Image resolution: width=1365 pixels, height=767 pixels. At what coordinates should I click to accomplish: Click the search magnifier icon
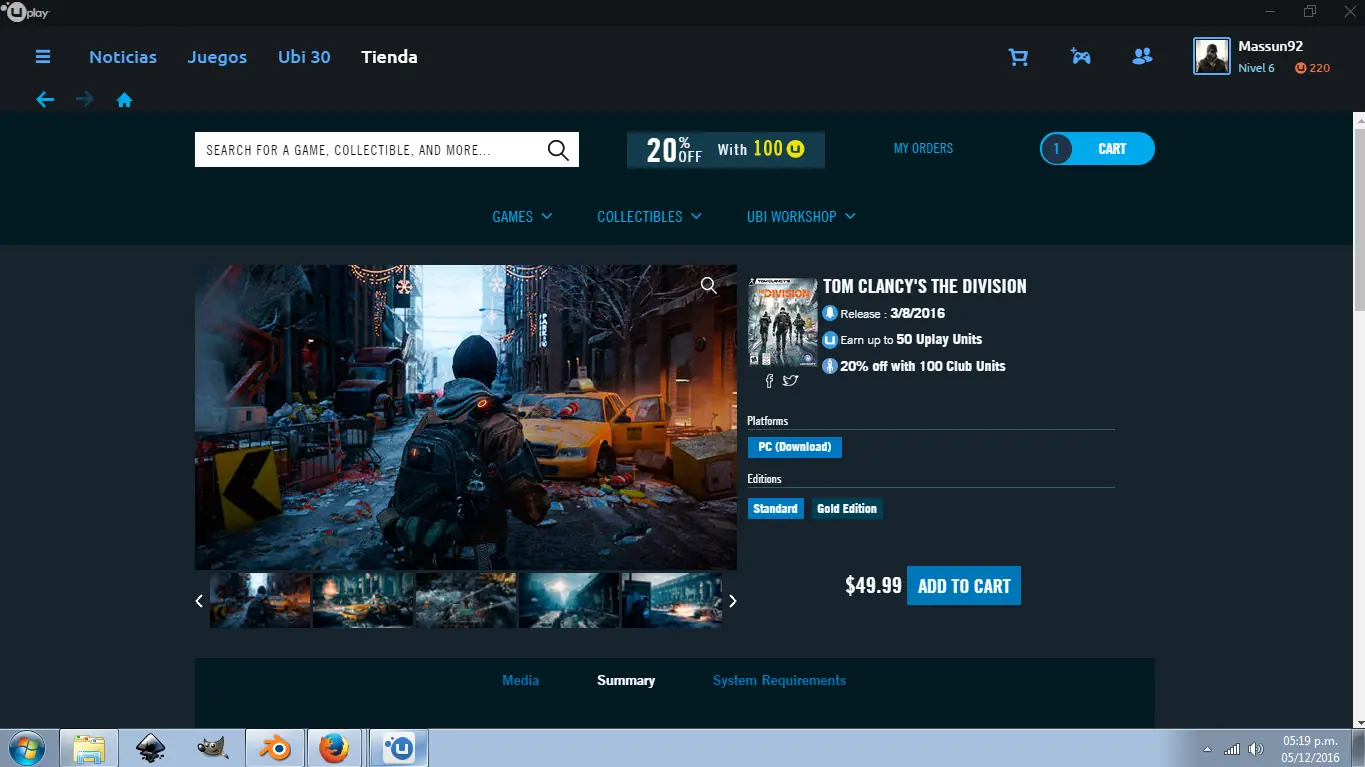558,150
